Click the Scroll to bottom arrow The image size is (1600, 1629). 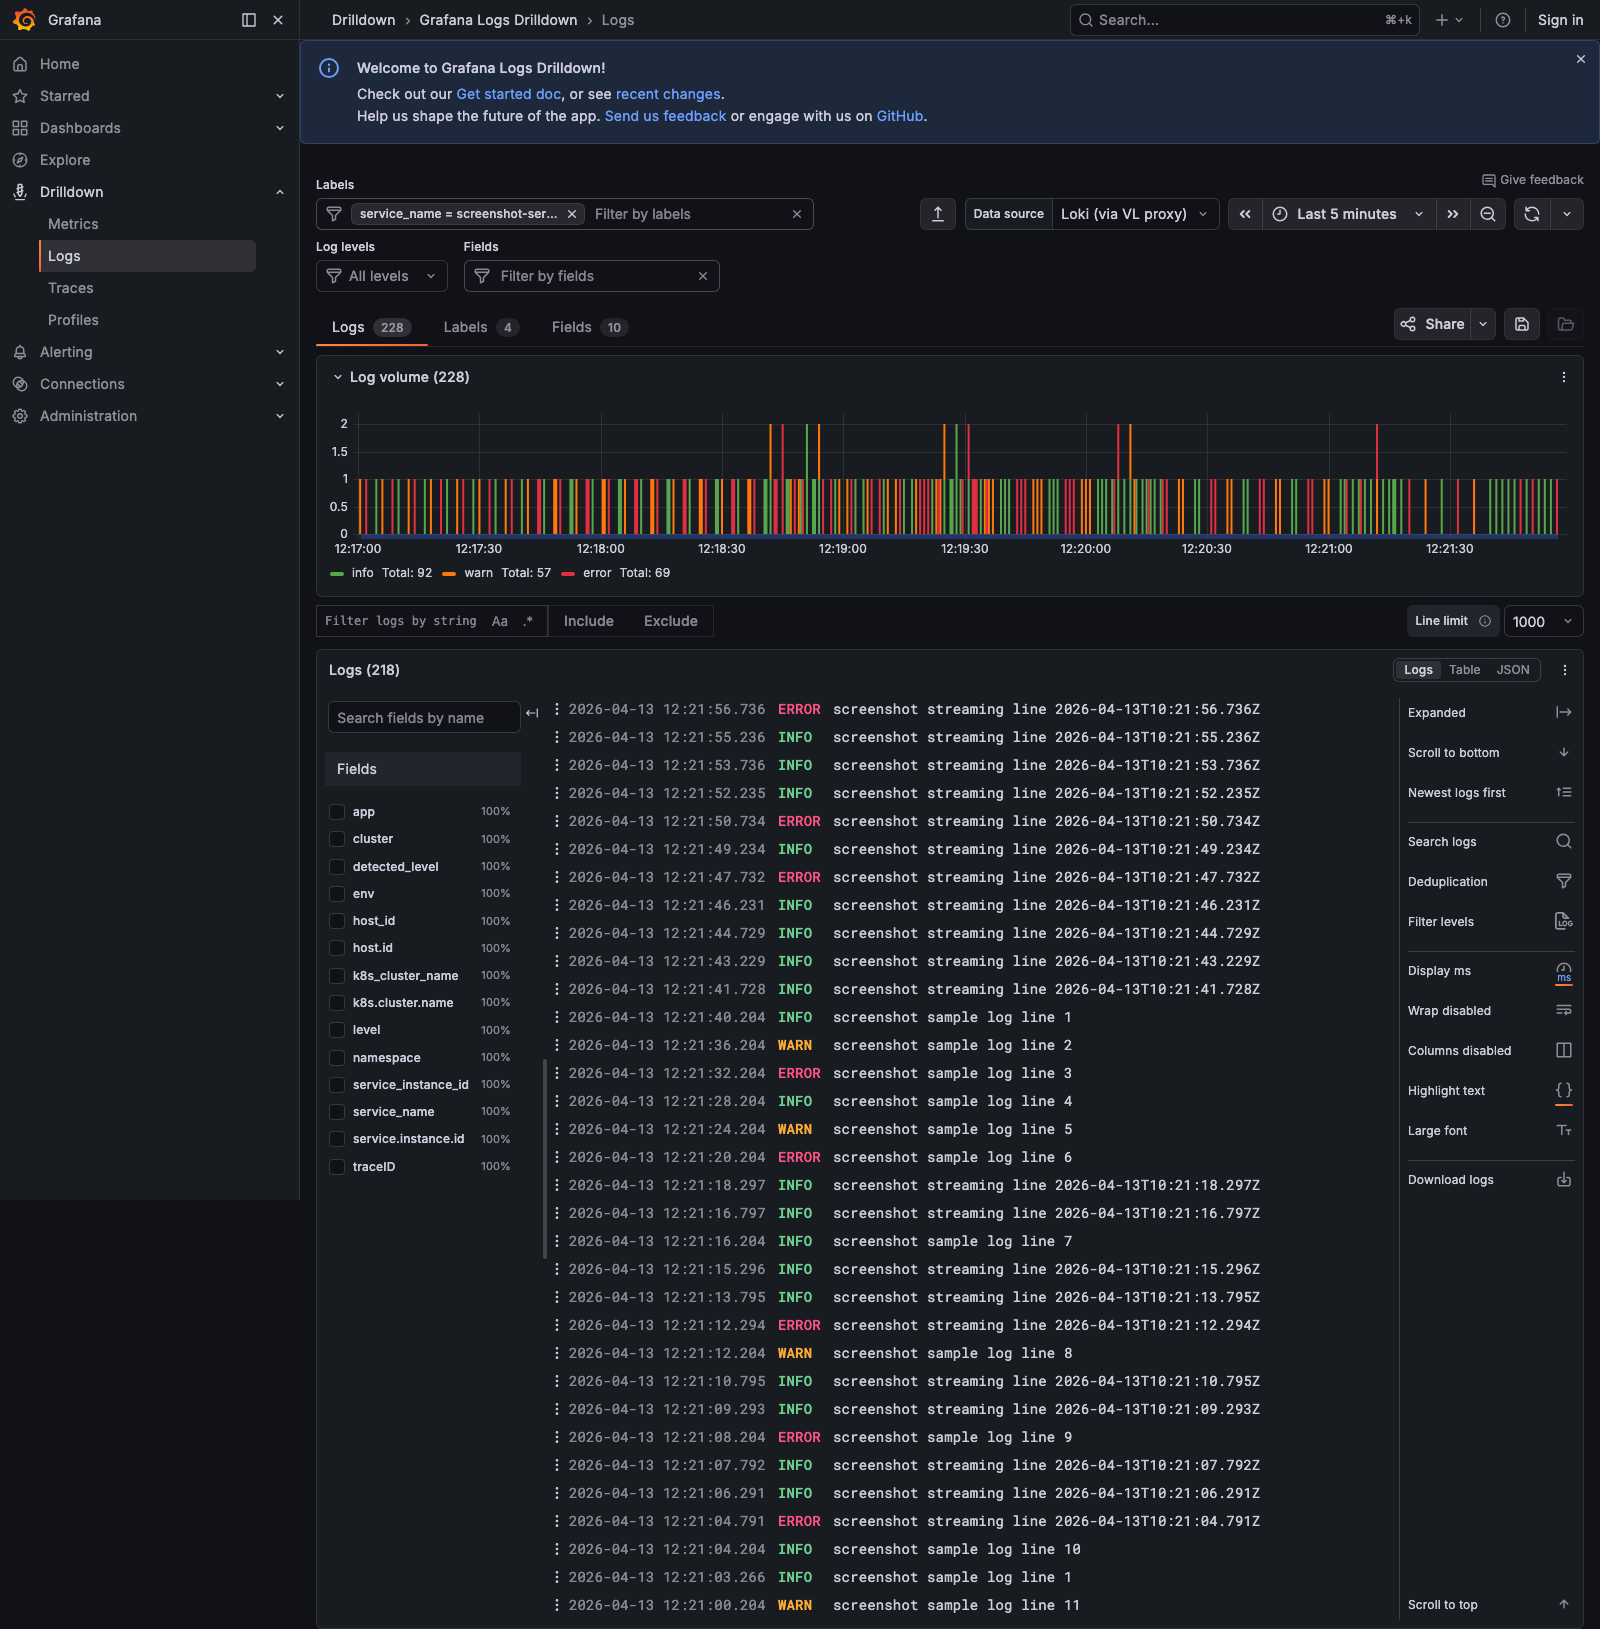tap(1564, 752)
